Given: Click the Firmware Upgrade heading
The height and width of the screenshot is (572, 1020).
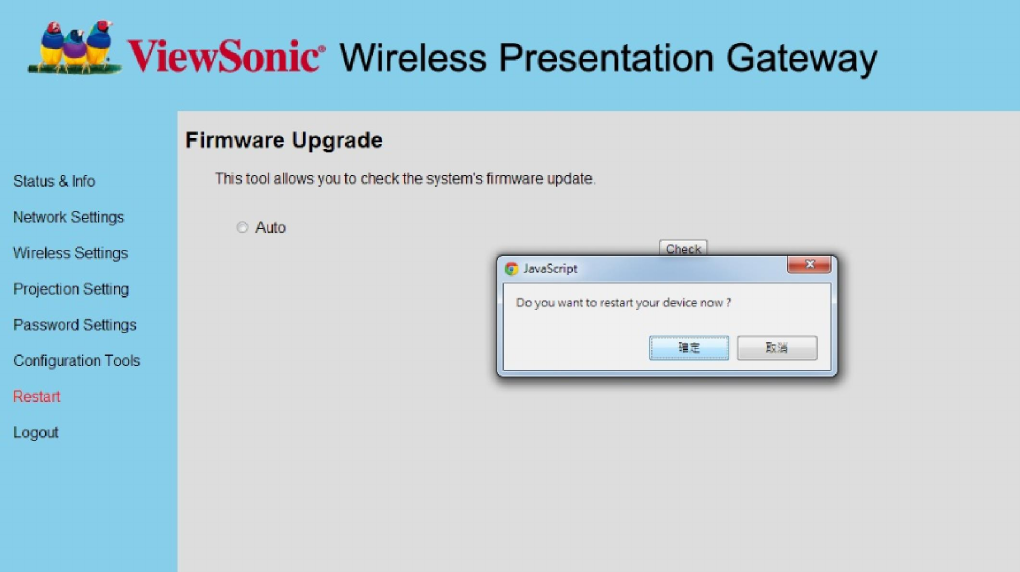Looking at the screenshot, I should click(284, 140).
